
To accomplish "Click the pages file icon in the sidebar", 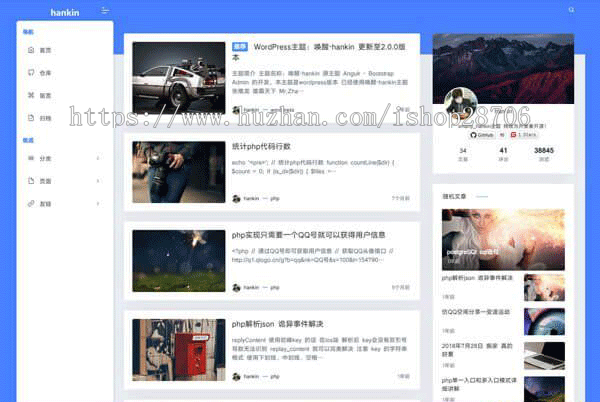I will pyautogui.click(x=31, y=181).
